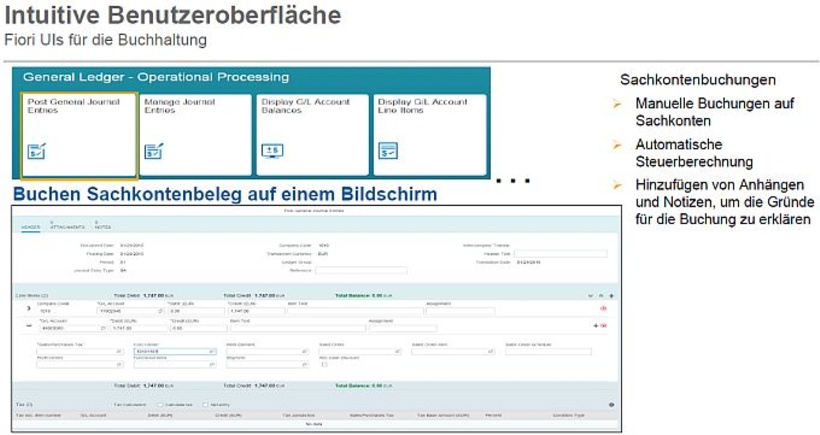
Task: Collapse all line items via header arrow icon
Action: pyautogui.click(x=601, y=296)
